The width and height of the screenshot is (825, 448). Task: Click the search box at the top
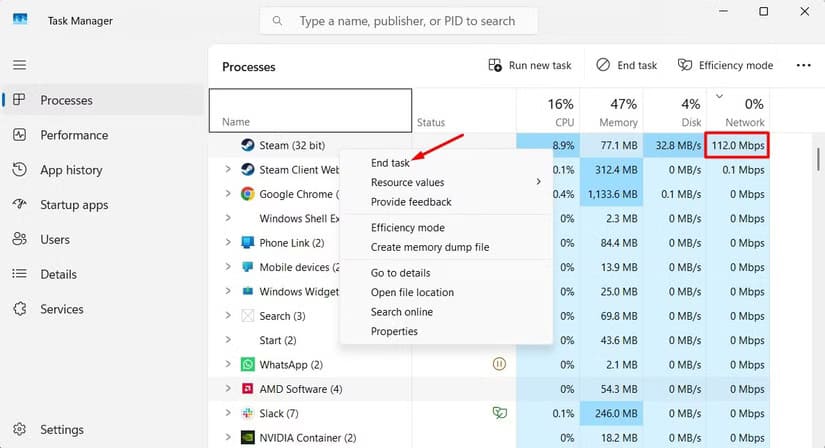coord(398,20)
